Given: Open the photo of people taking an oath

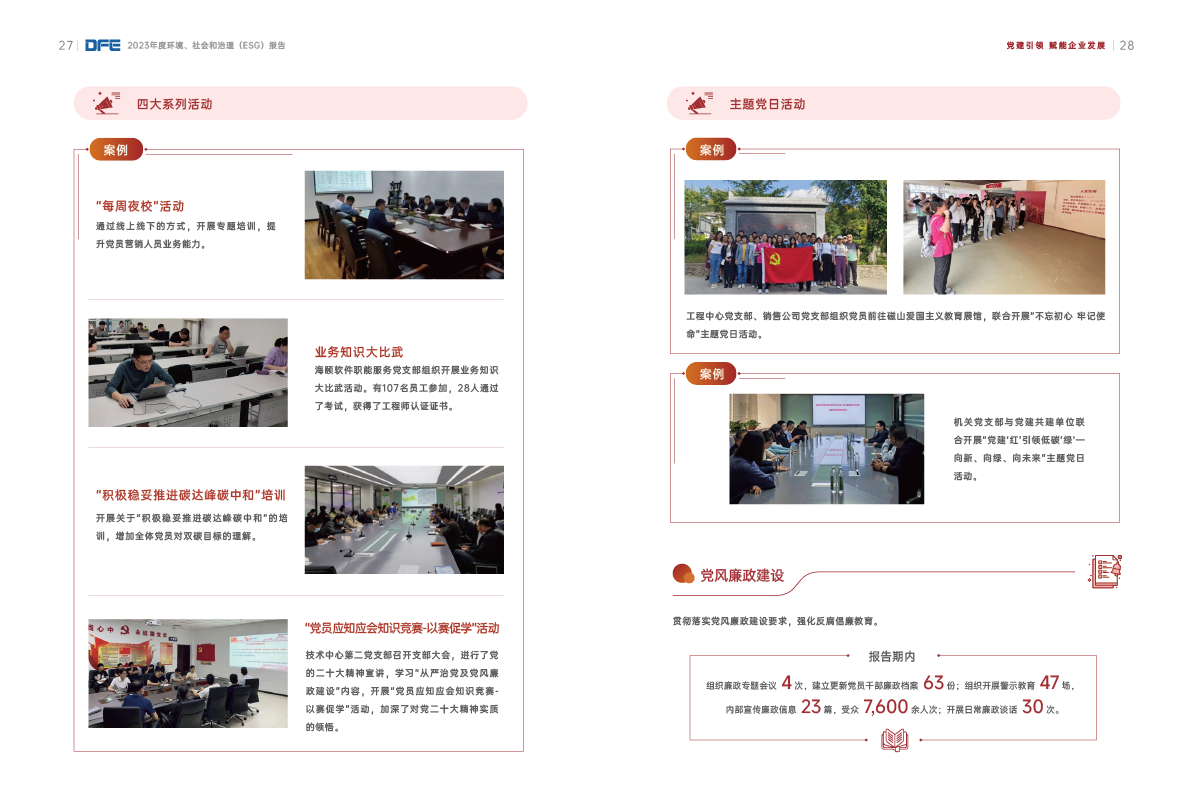Looking at the screenshot, I should click(1003, 237).
